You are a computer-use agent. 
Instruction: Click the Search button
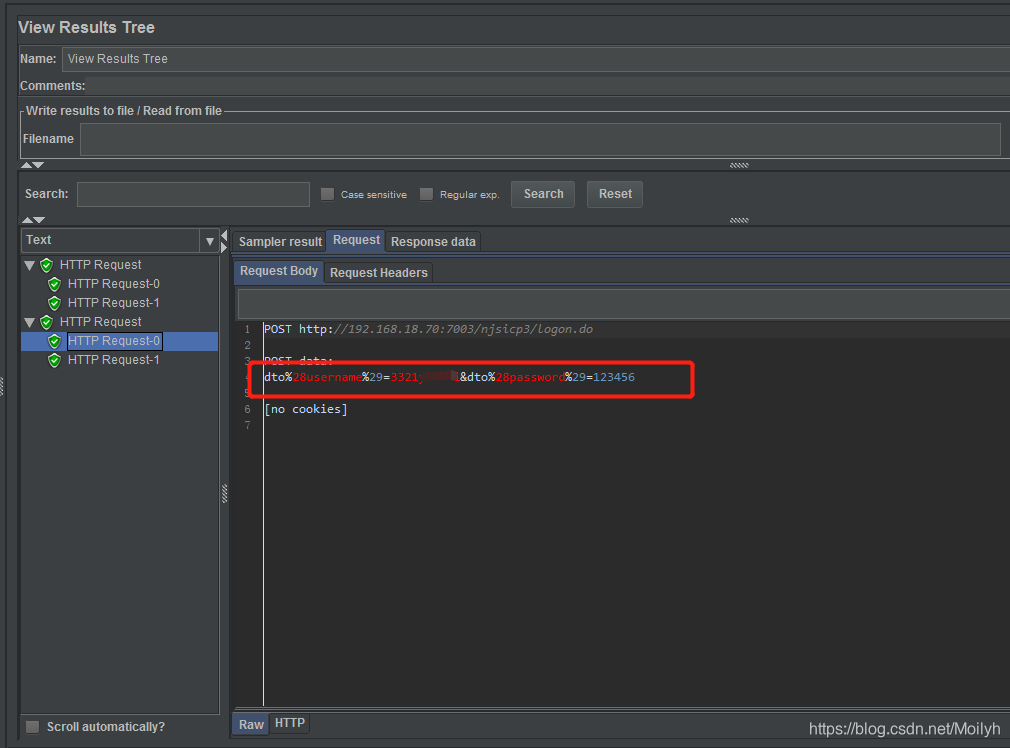[x=543, y=194]
